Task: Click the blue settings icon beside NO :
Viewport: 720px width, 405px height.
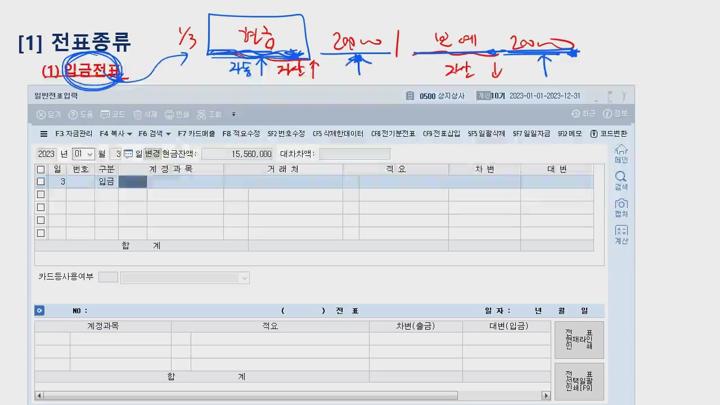Action: 39,311
